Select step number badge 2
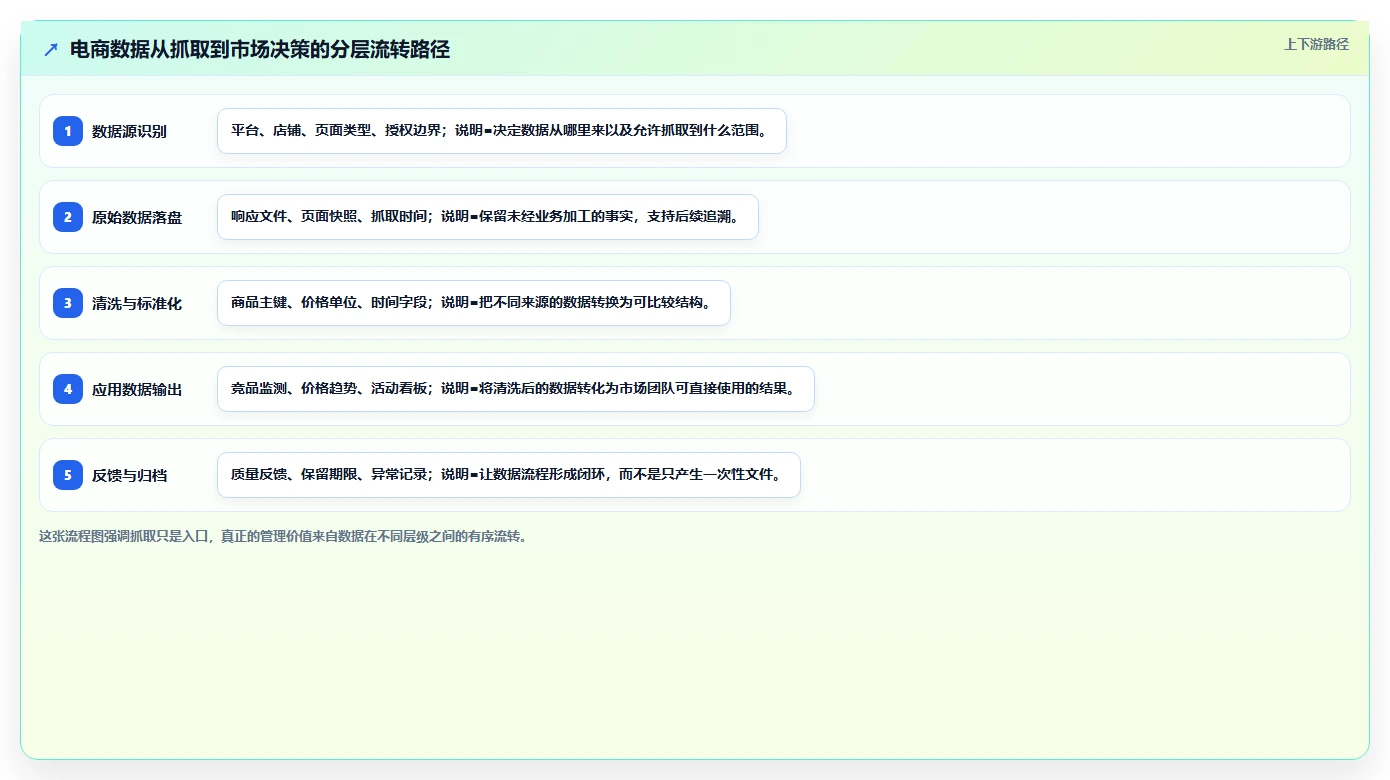The height and width of the screenshot is (780, 1390). pyautogui.click(x=68, y=217)
